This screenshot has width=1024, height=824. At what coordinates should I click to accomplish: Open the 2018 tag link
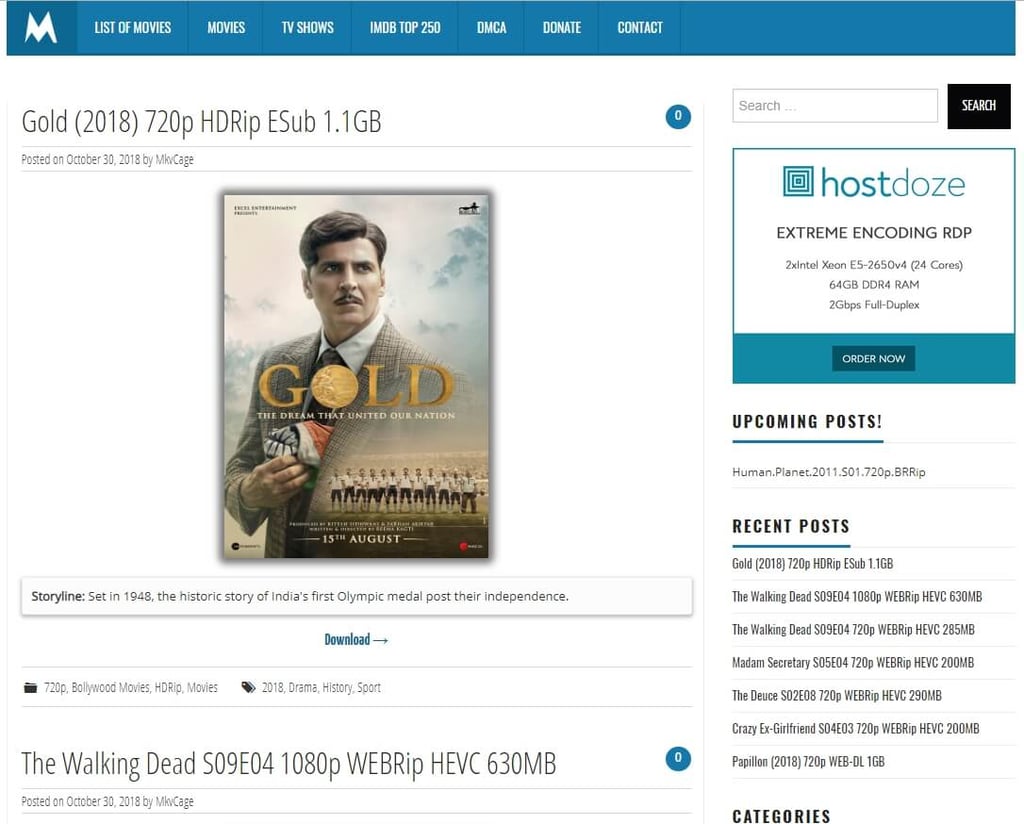pyautogui.click(x=272, y=688)
